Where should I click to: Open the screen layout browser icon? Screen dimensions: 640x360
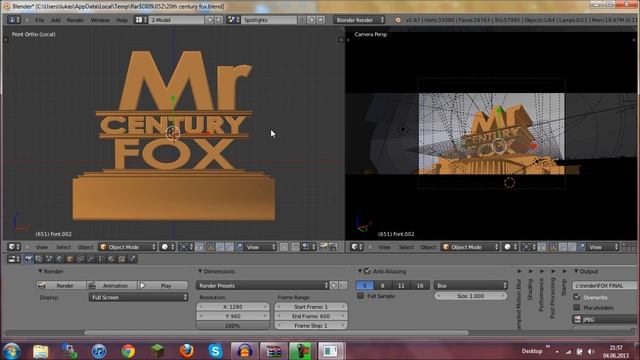(x=141, y=20)
